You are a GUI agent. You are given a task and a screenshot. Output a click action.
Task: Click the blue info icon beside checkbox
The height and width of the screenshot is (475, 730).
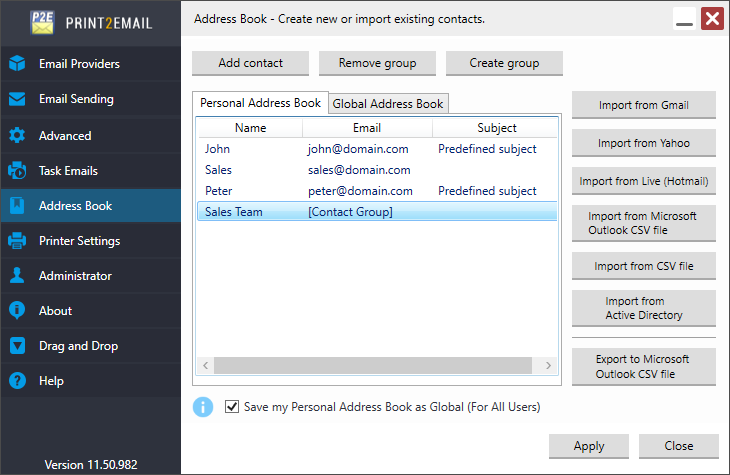click(x=203, y=407)
